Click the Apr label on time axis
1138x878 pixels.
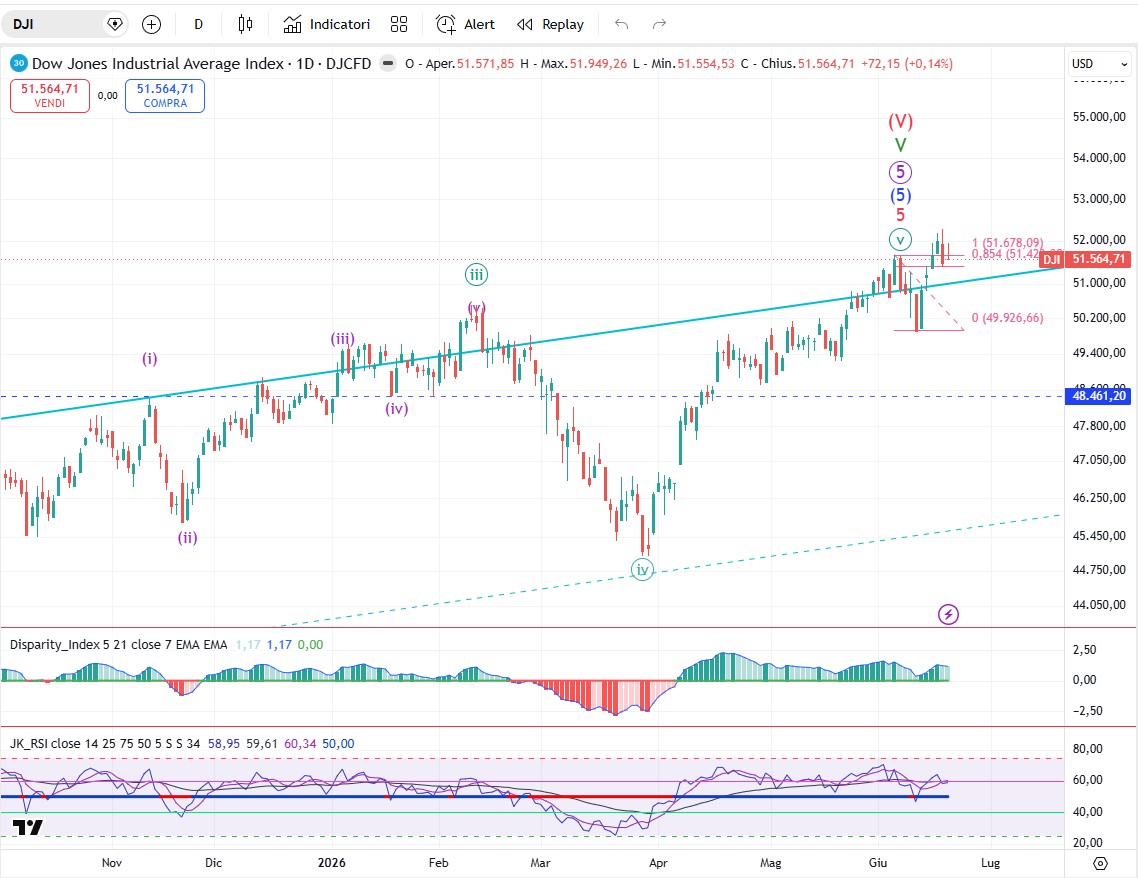tap(658, 863)
